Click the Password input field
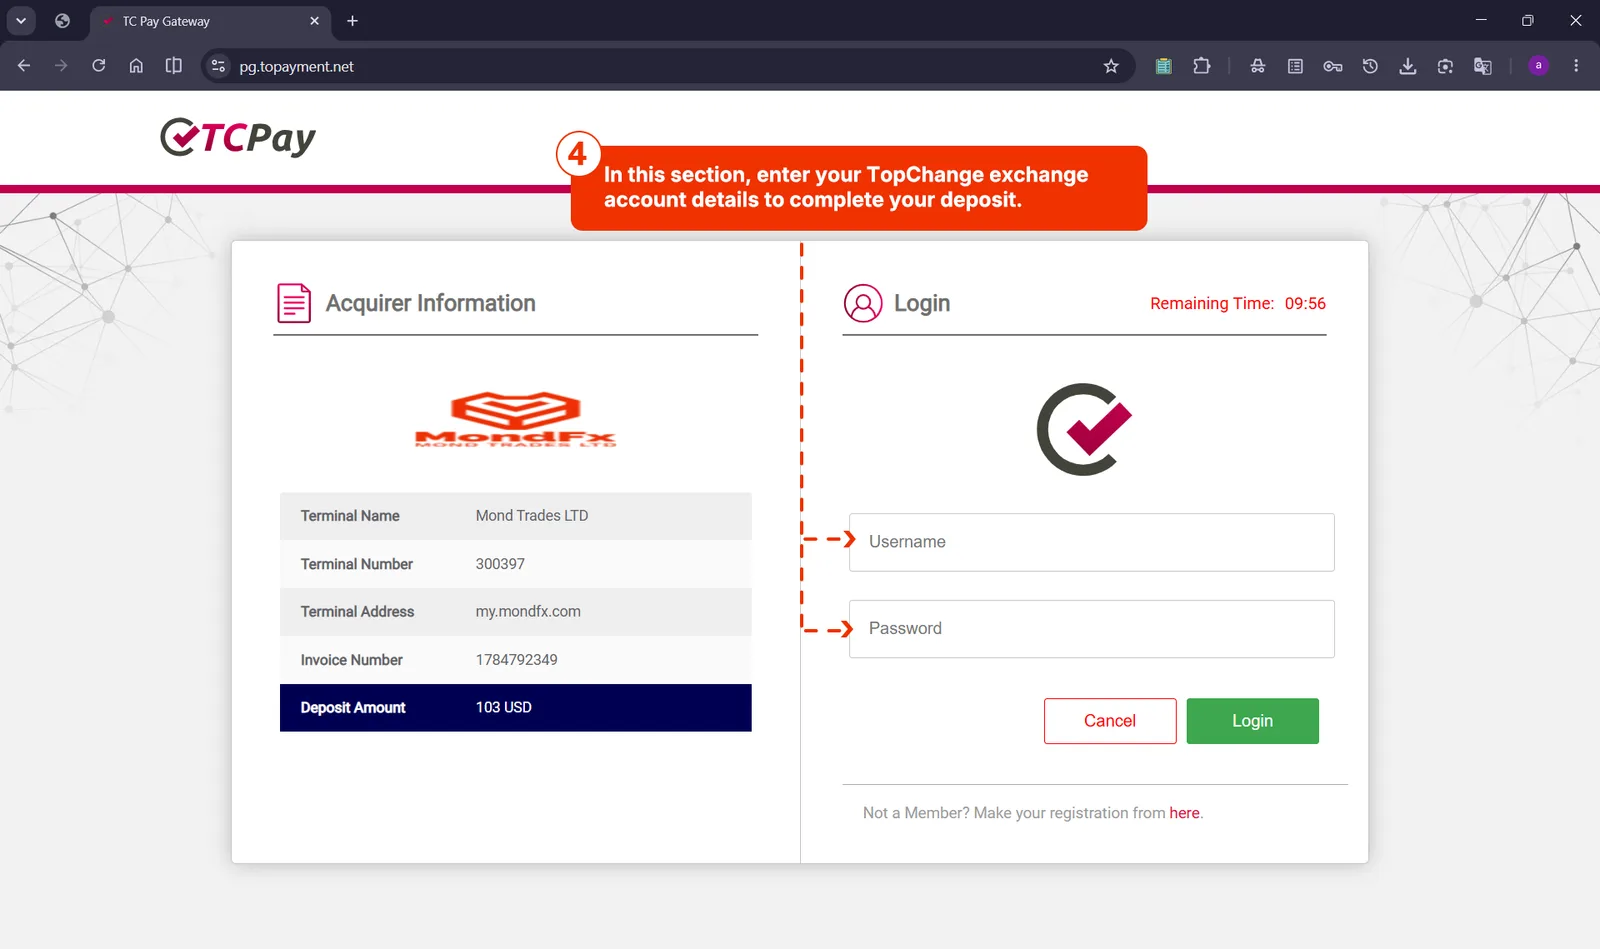Viewport: 1600px width, 949px height. [1091, 629]
